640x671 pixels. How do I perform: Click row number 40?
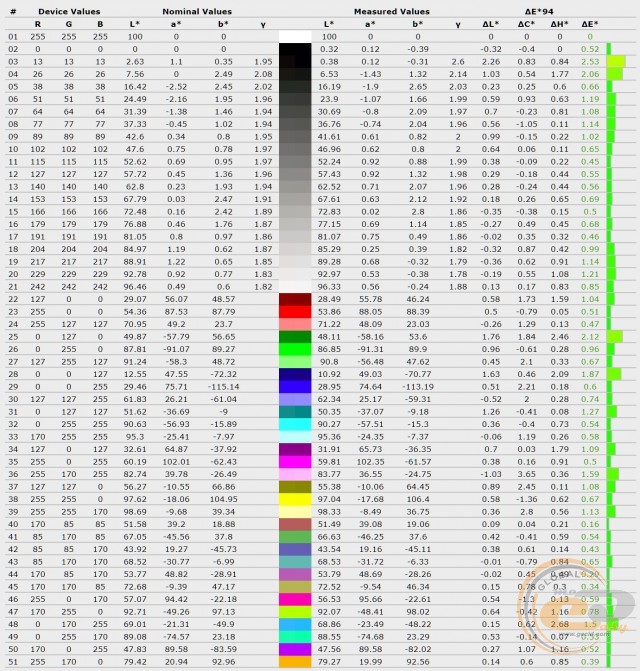tap(13, 524)
